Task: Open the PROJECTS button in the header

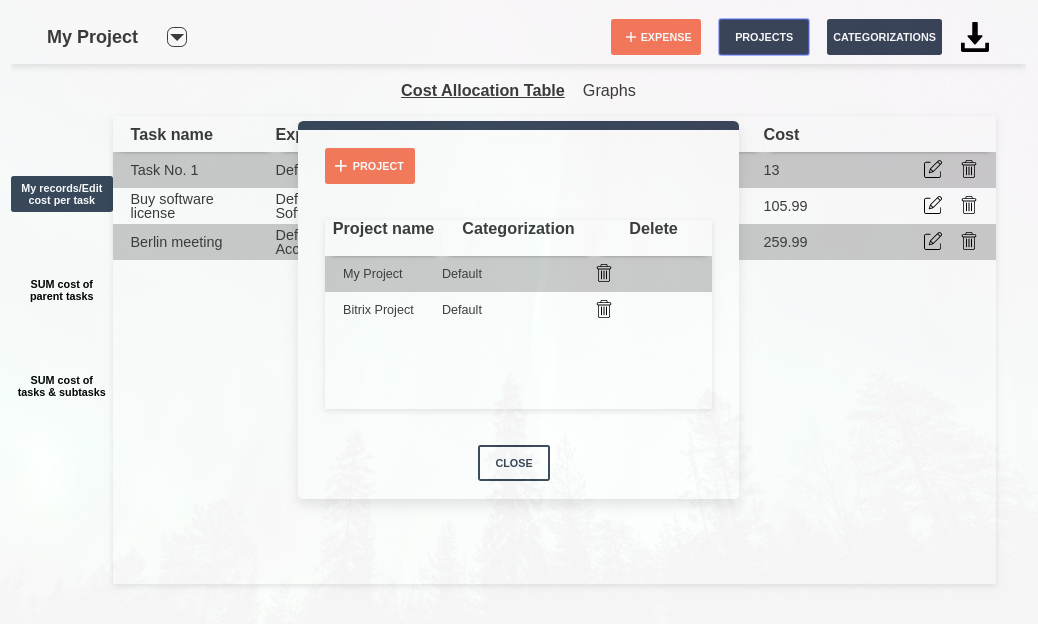Action: (764, 37)
